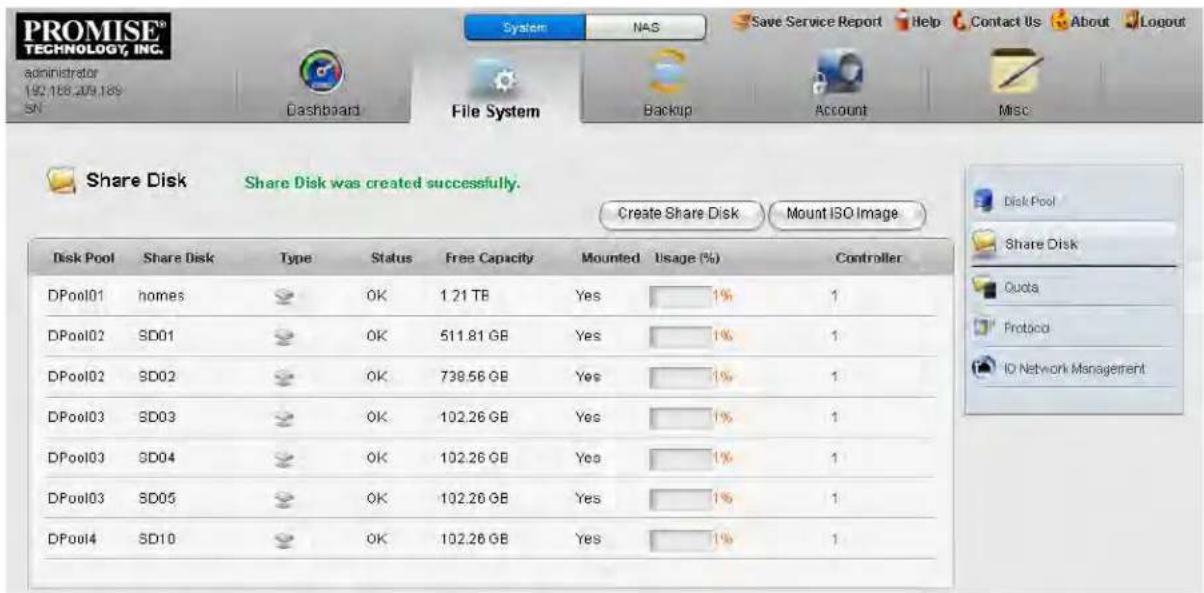
Task: Click the SD01 share disk name
Action: (x=157, y=338)
